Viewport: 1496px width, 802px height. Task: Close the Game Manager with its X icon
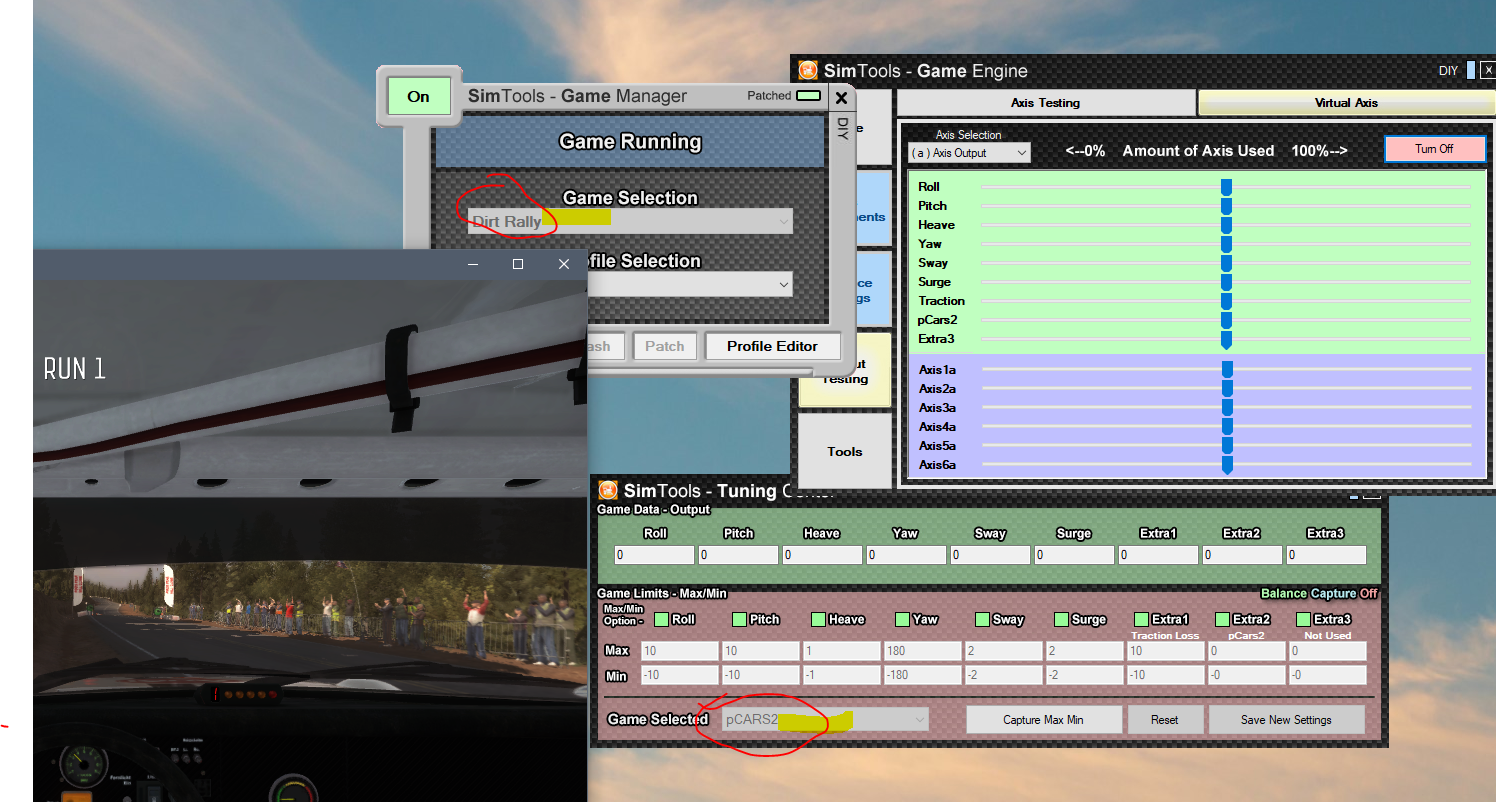(841, 98)
